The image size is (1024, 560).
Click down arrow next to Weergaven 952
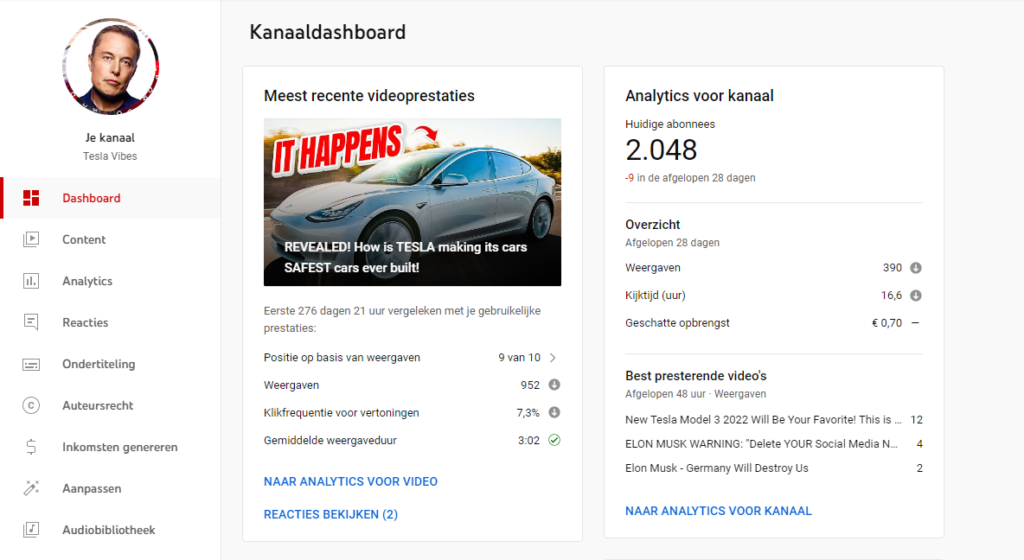[553, 385]
